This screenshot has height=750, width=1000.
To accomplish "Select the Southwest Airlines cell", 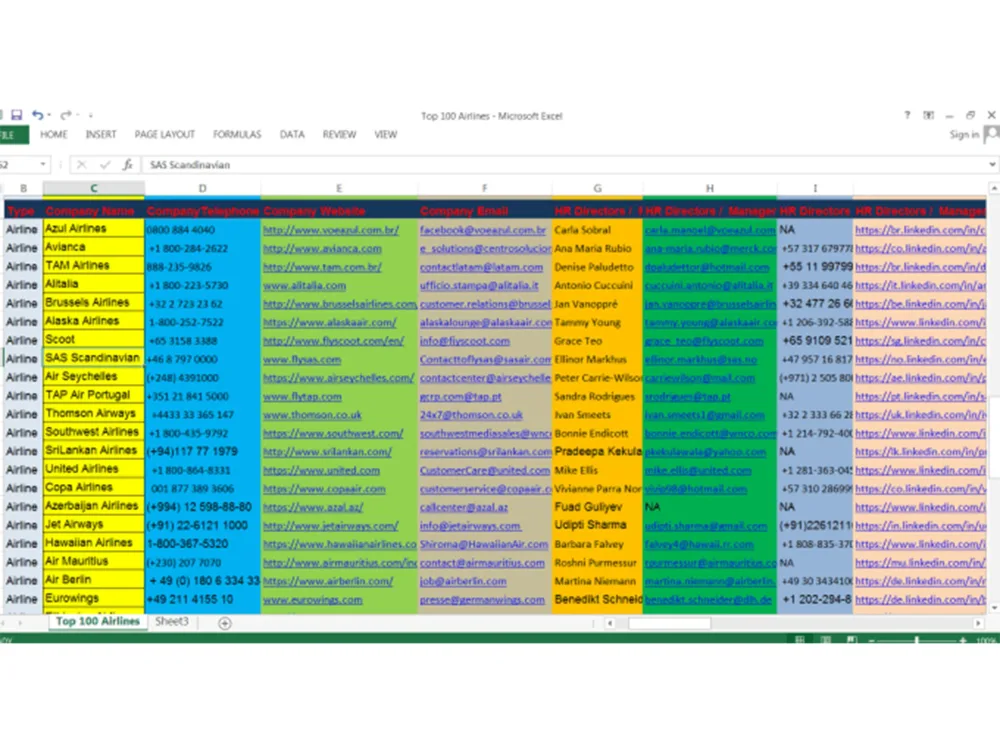I will tap(94, 432).
